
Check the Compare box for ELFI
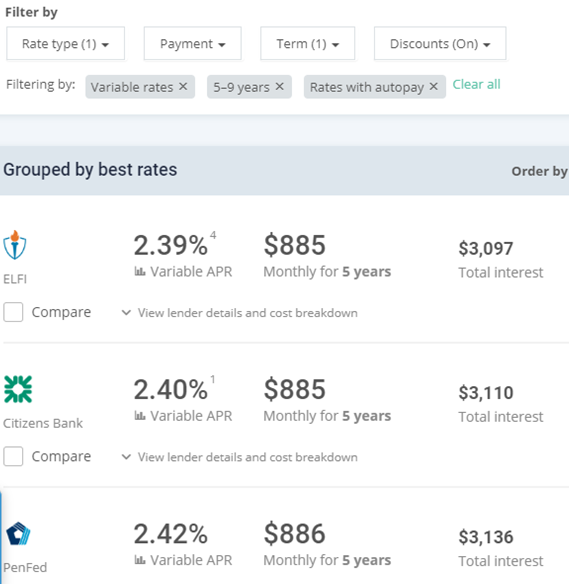(x=13, y=312)
